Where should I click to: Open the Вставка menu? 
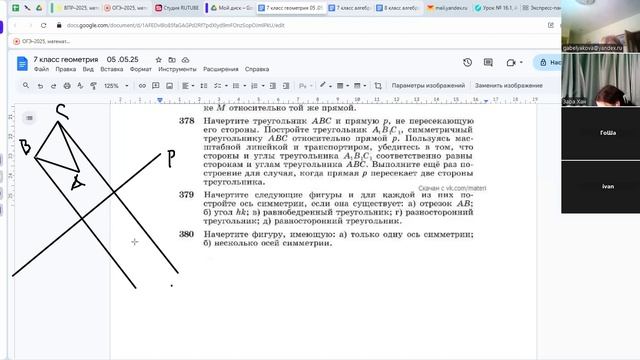111,69
